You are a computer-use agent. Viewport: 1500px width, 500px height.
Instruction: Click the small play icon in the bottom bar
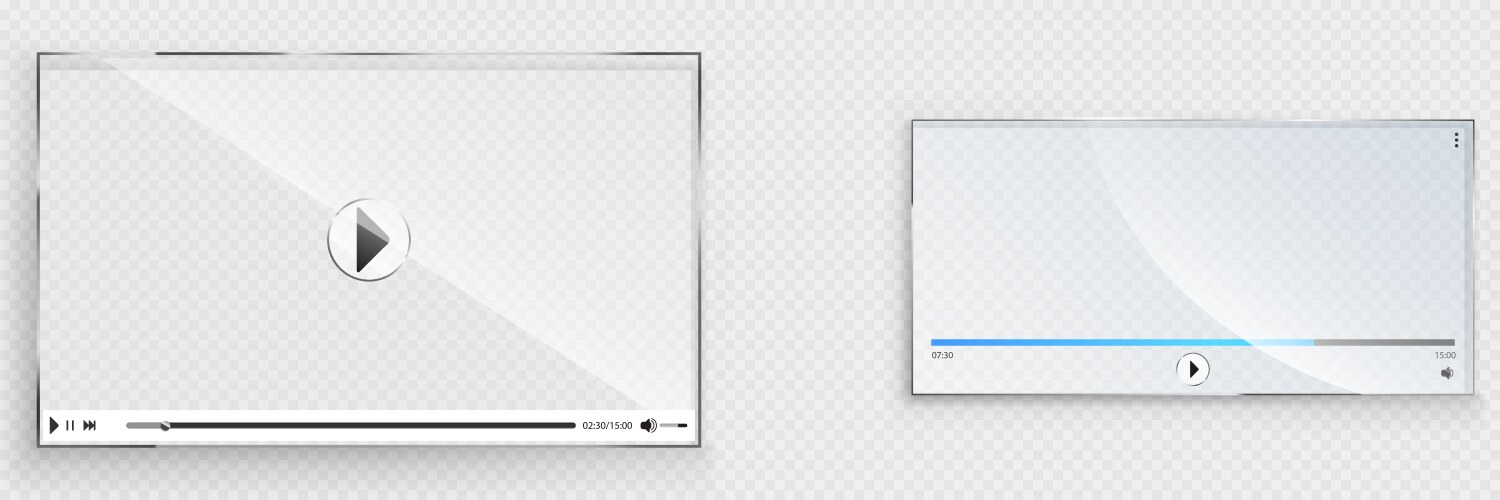pos(54,425)
